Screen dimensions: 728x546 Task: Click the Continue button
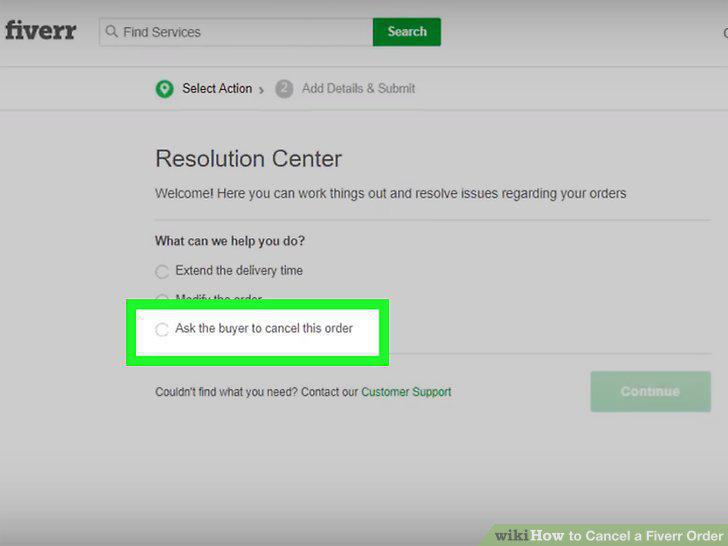coord(650,391)
